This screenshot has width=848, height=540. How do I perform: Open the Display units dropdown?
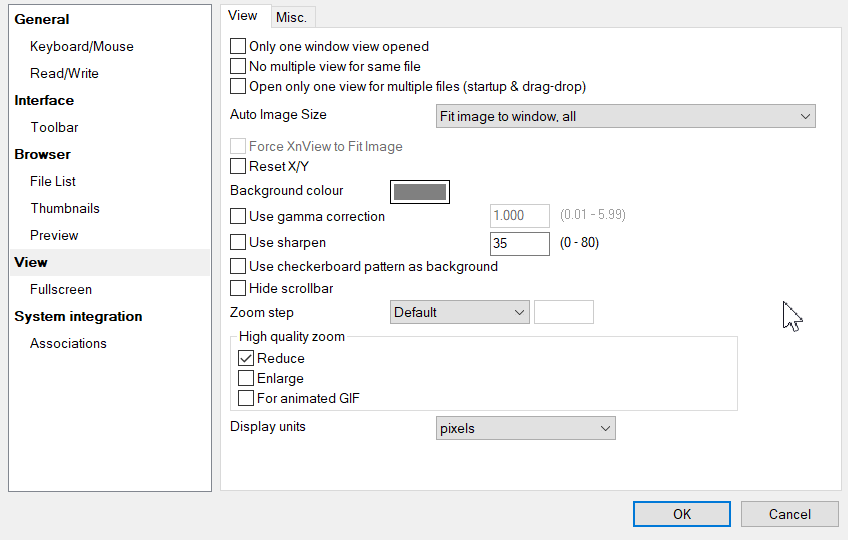(526, 429)
